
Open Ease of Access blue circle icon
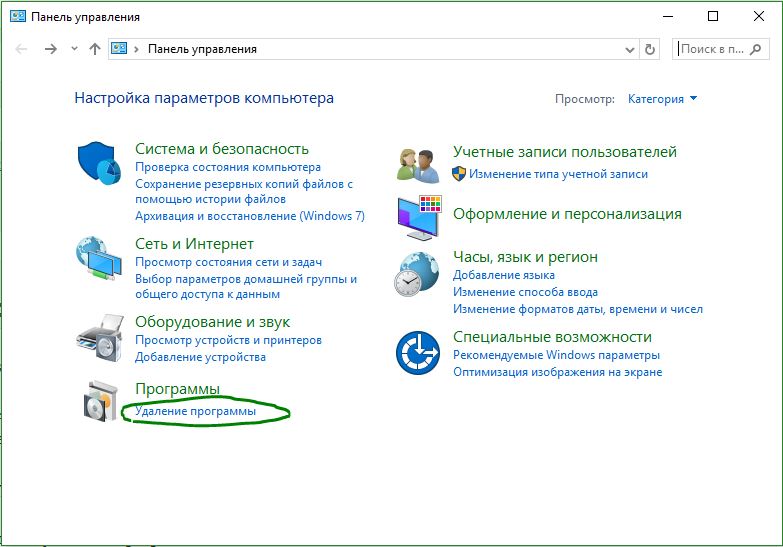[417, 353]
